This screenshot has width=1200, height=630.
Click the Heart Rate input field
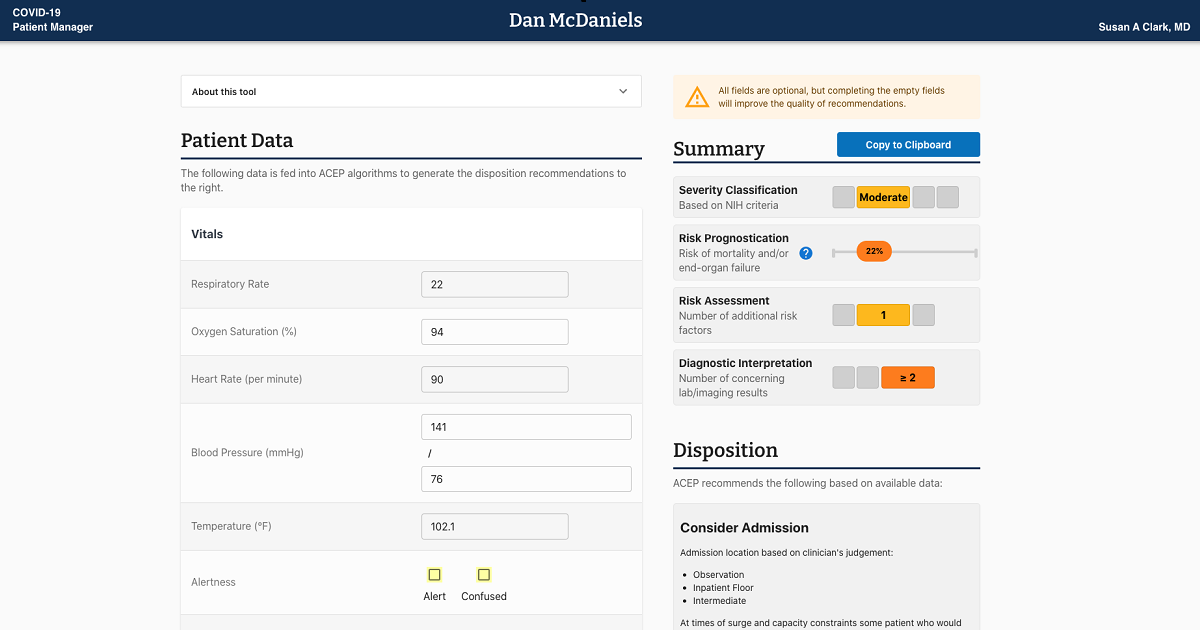click(x=494, y=379)
